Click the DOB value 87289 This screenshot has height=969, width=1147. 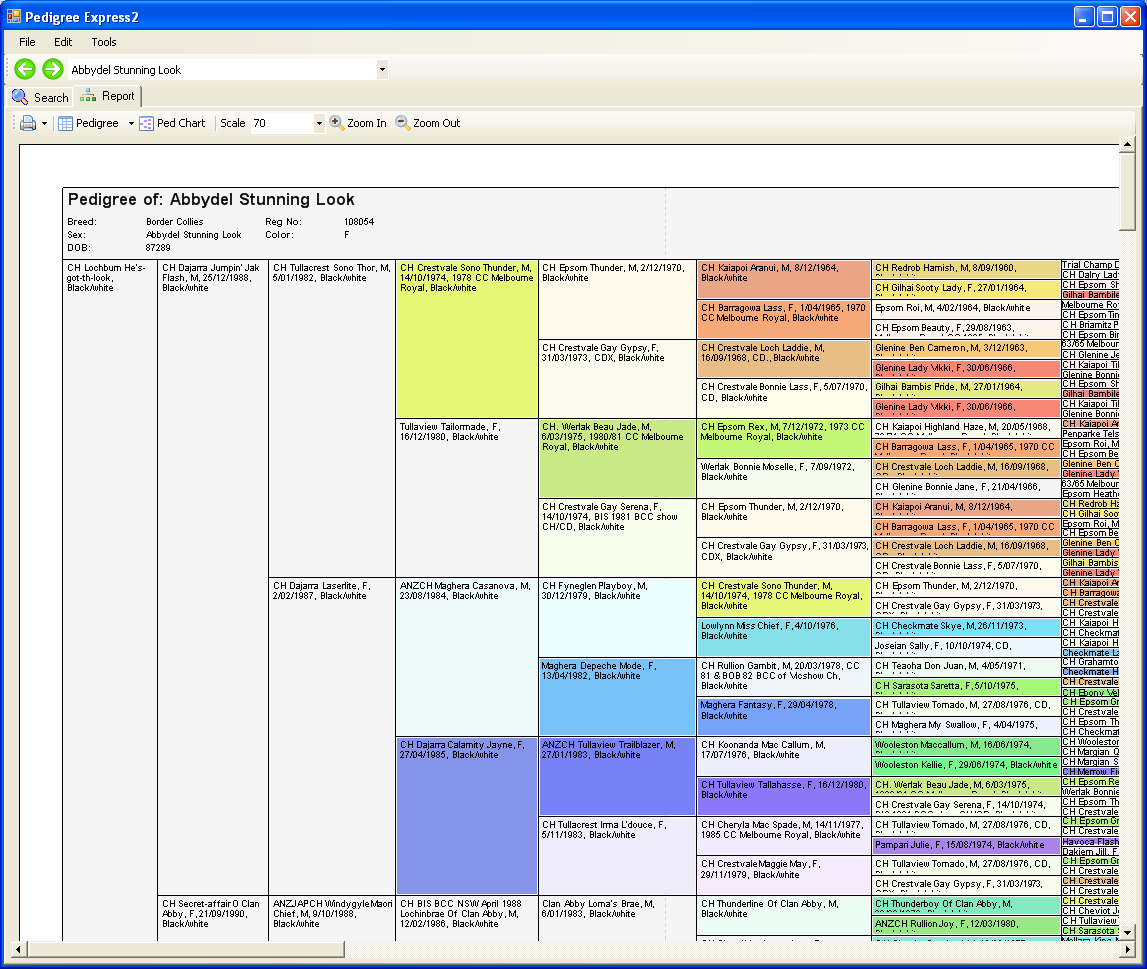click(x=158, y=248)
